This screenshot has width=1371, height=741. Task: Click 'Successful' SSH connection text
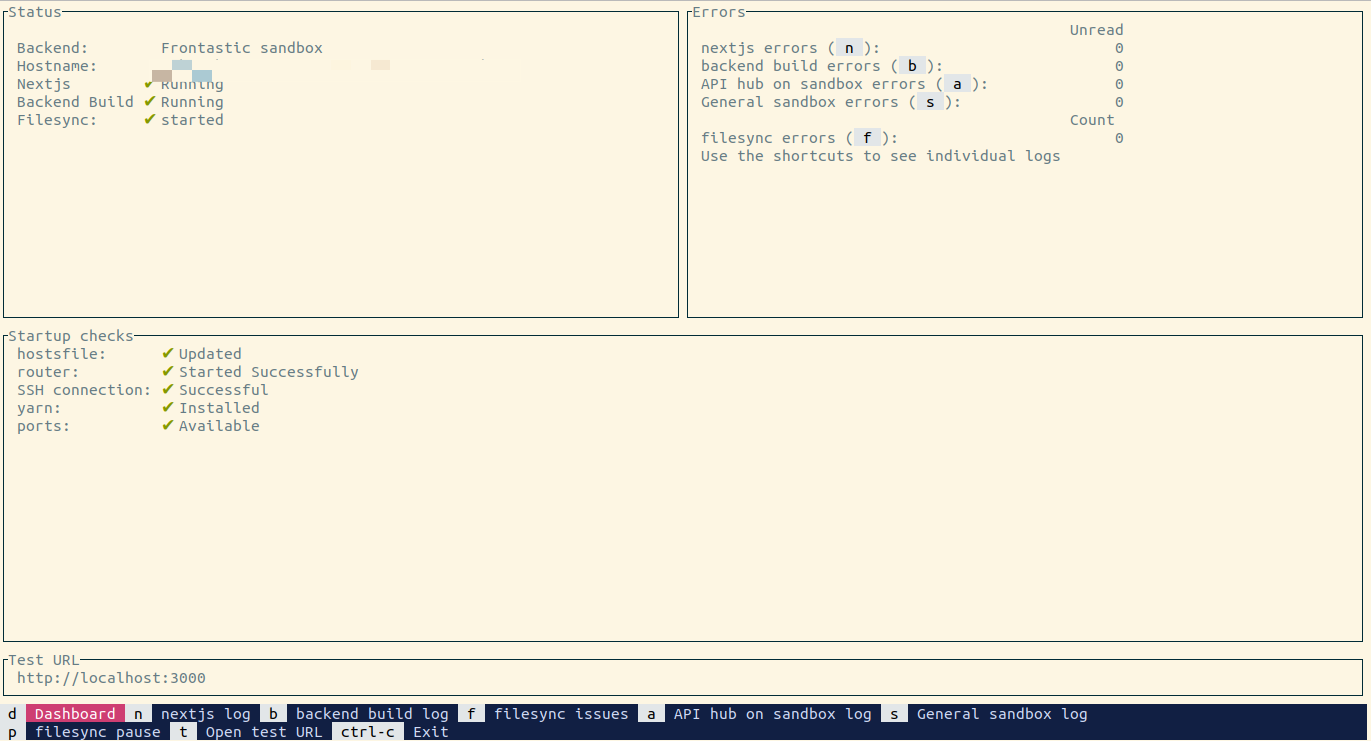click(224, 390)
